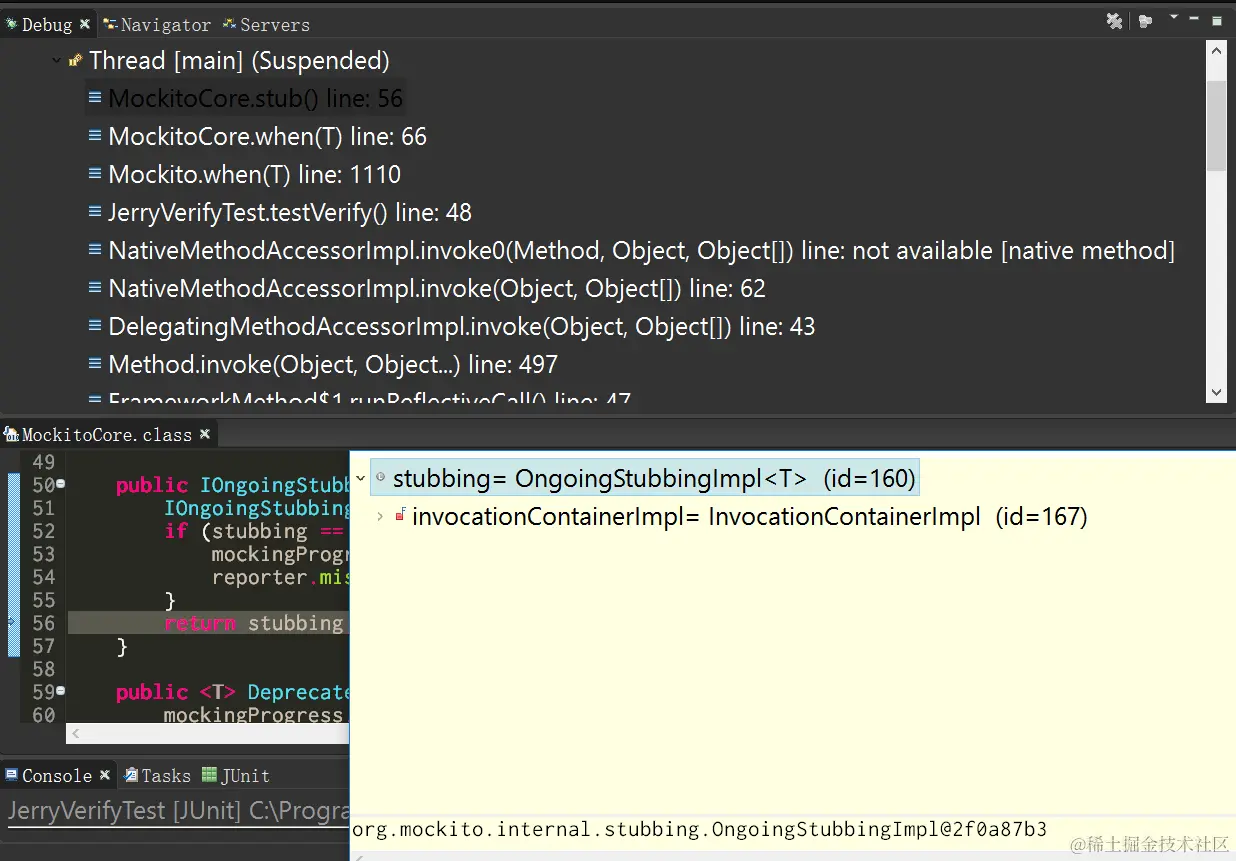The width and height of the screenshot is (1236, 861).
Task: Collapse the method fold at line 59
Action: click(x=61, y=691)
